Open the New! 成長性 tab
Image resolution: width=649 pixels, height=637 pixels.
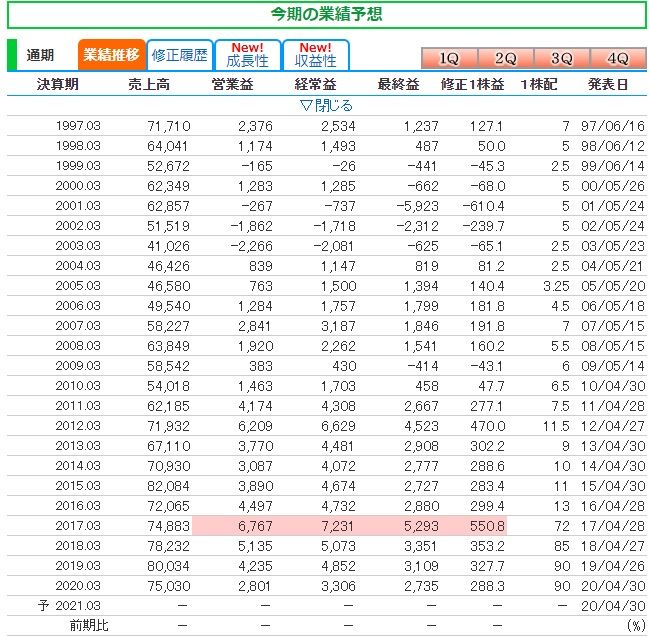246,55
